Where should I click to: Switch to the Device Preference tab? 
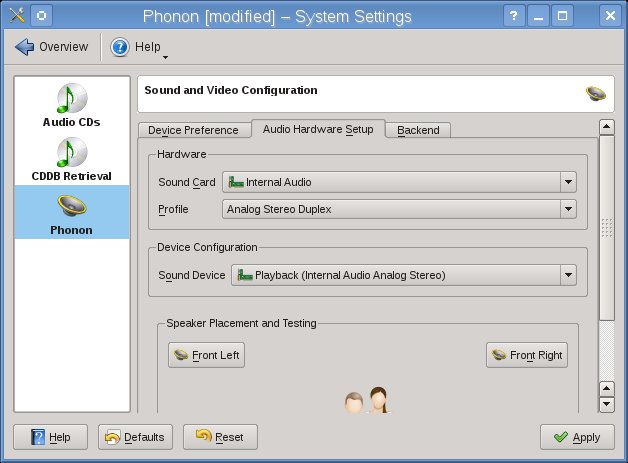(194, 130)
